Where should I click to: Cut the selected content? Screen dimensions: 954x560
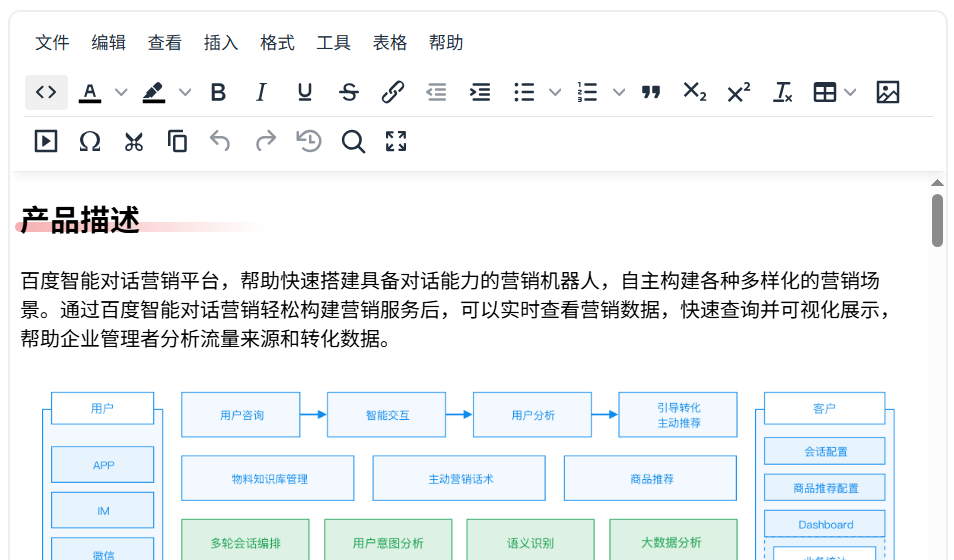134,141
